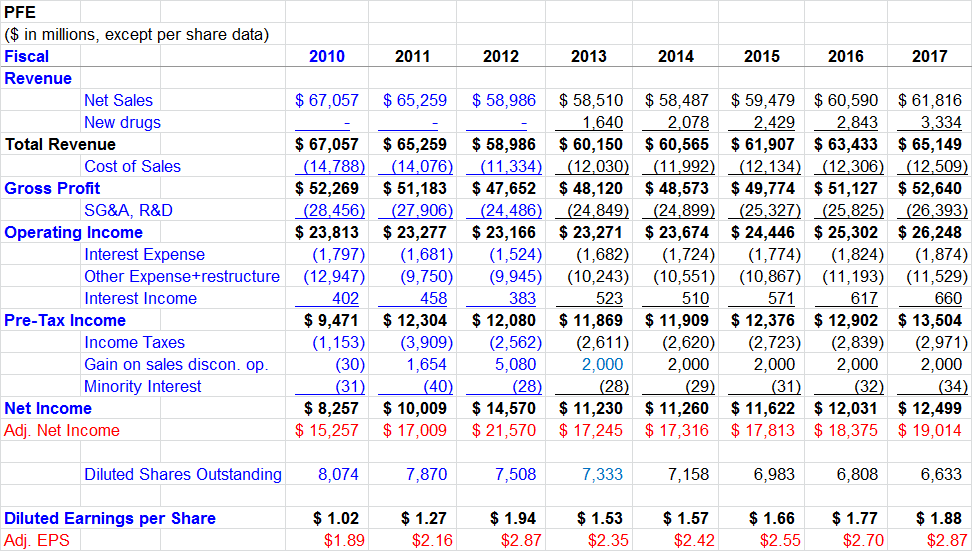Viewport: 972px width, 551px height.
Task: Click the Adj. Net Income label
Action: point(62,431)
